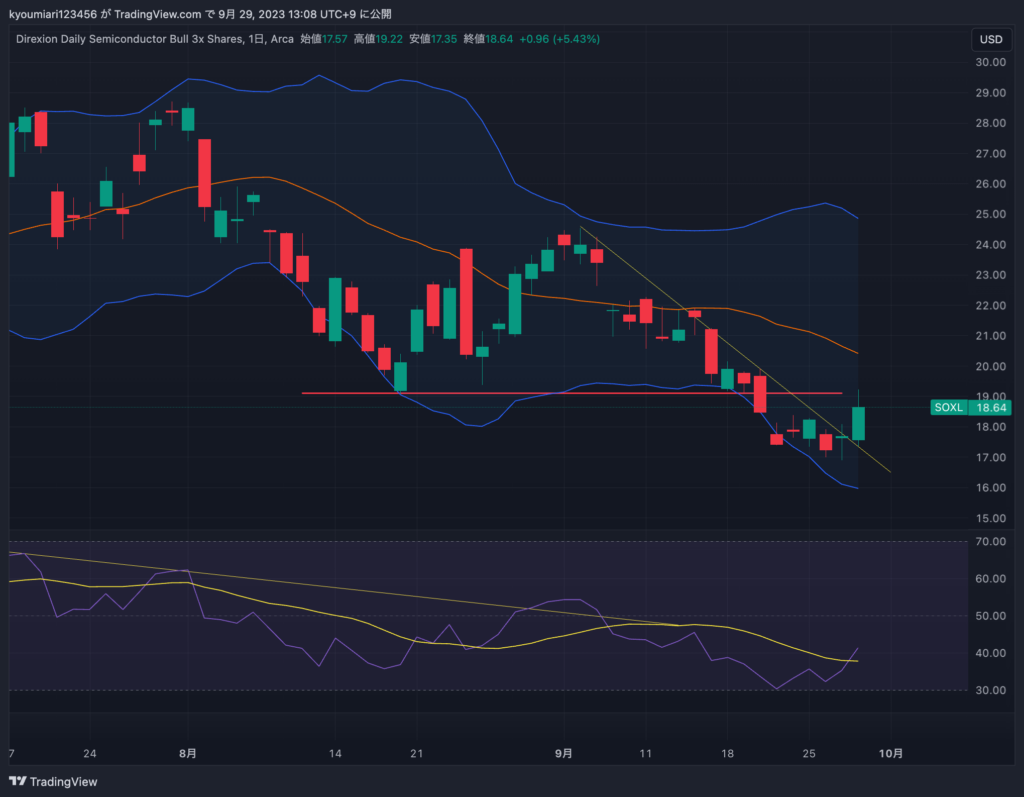Click the 安値17.35 low value
Viewport: 1024px width, 797px height.
tap(433, 39)
